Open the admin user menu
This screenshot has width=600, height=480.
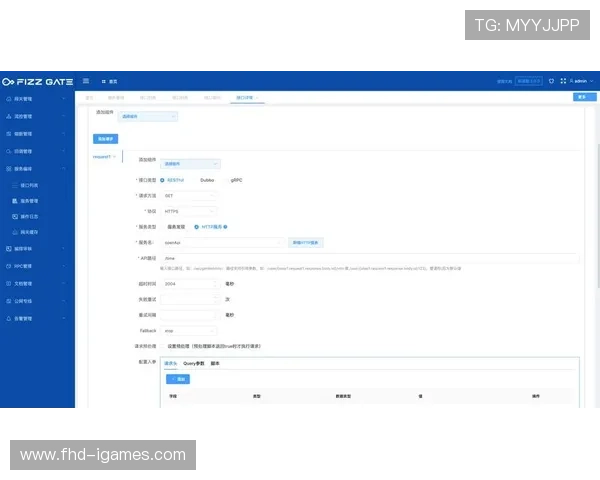[579, 80]
